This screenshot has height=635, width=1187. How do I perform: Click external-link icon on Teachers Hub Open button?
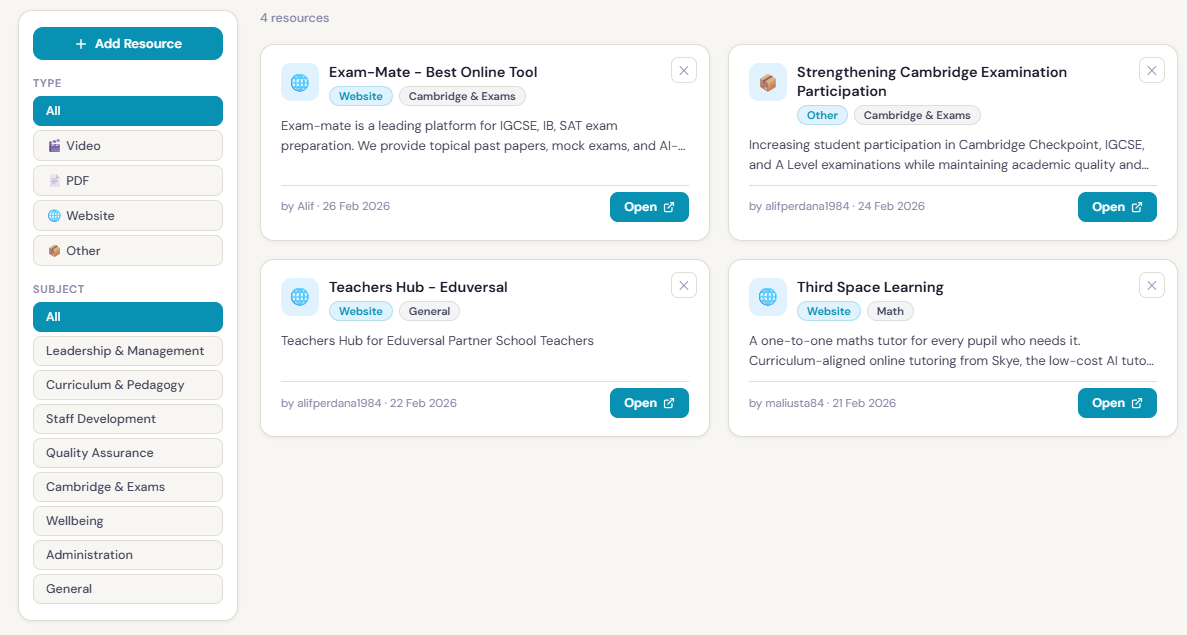[x=669, y=403]
